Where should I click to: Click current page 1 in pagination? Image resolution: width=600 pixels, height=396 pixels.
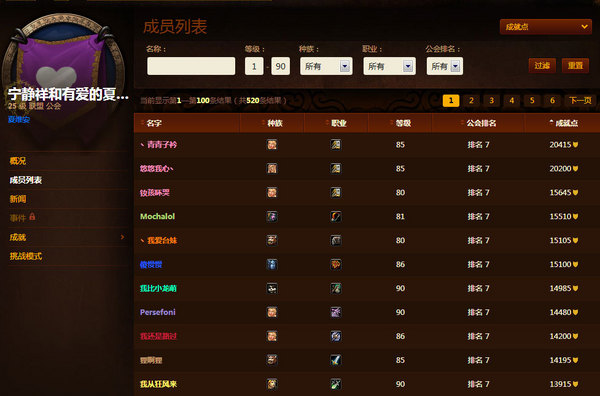click(x=451, y=101)
